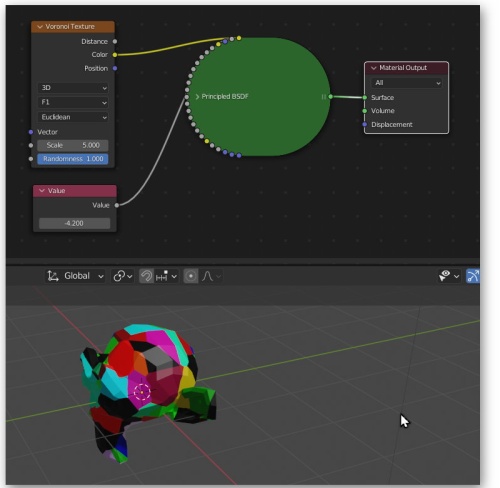
Task: Click the Distance output socket
Action: point(115,42)
